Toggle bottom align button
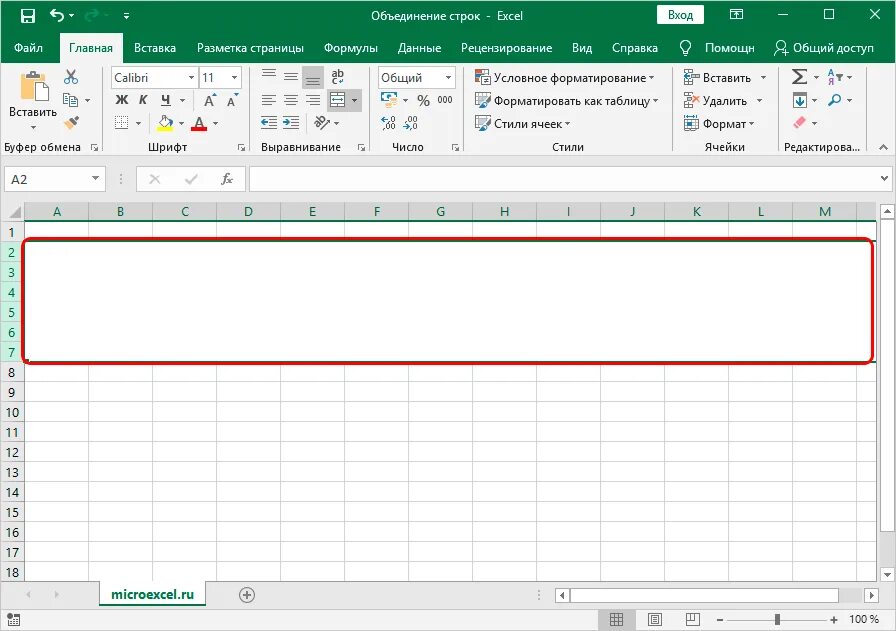The image size is (896, 631). (x=313, y=77)
